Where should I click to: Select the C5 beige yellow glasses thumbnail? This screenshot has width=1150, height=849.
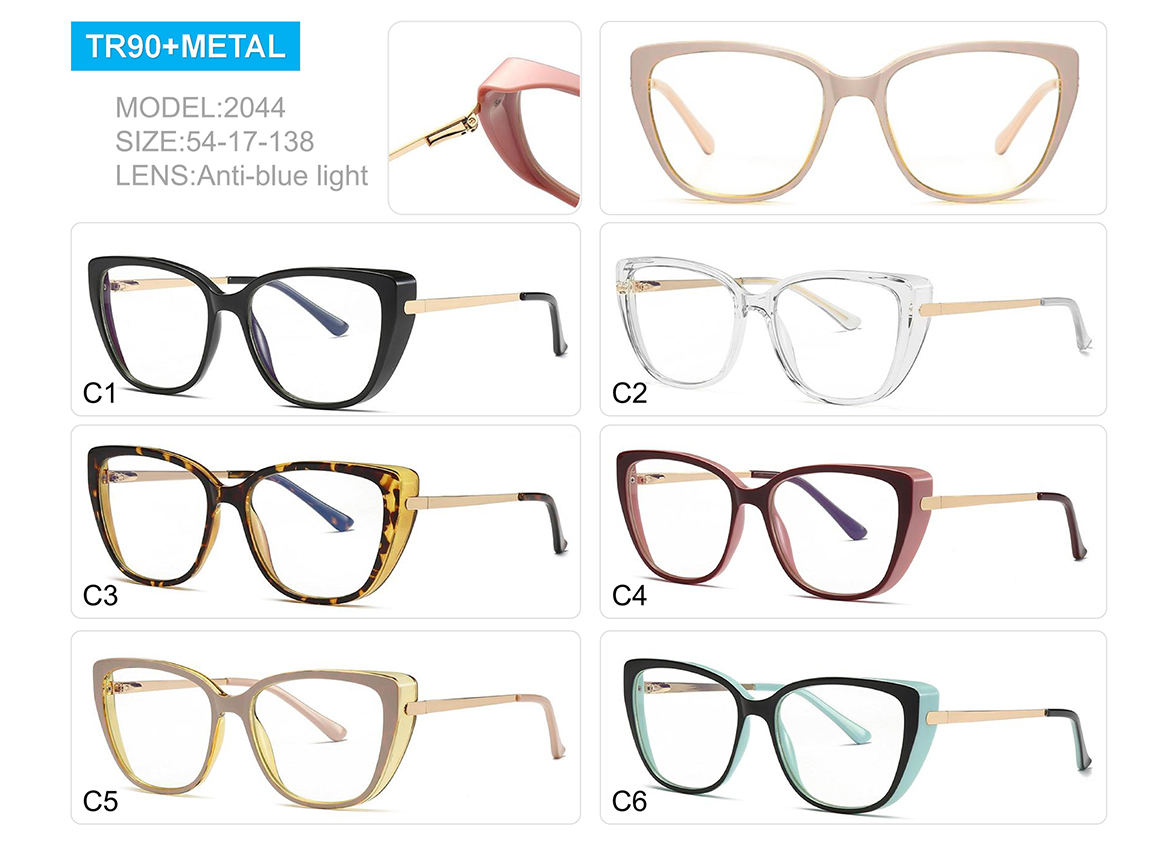click(x=326, y=727)
